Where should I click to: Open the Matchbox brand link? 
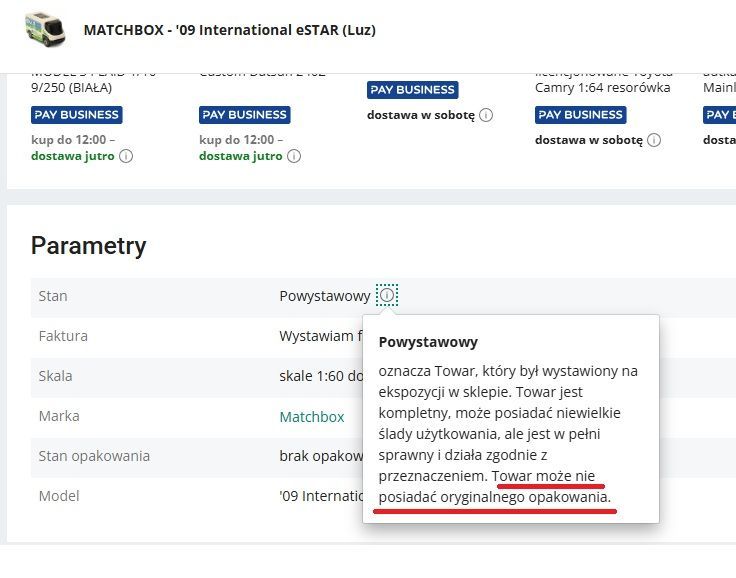tap(311, 416)
